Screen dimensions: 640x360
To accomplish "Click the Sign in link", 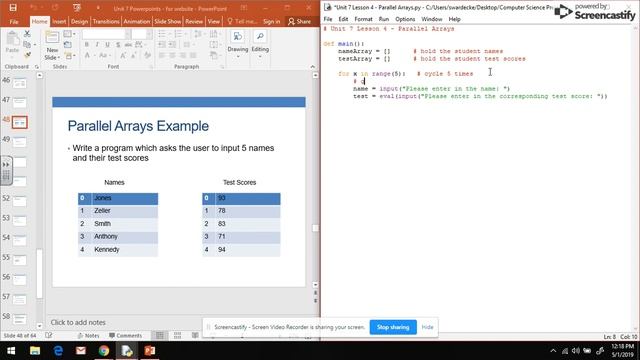I will (272, 21).
